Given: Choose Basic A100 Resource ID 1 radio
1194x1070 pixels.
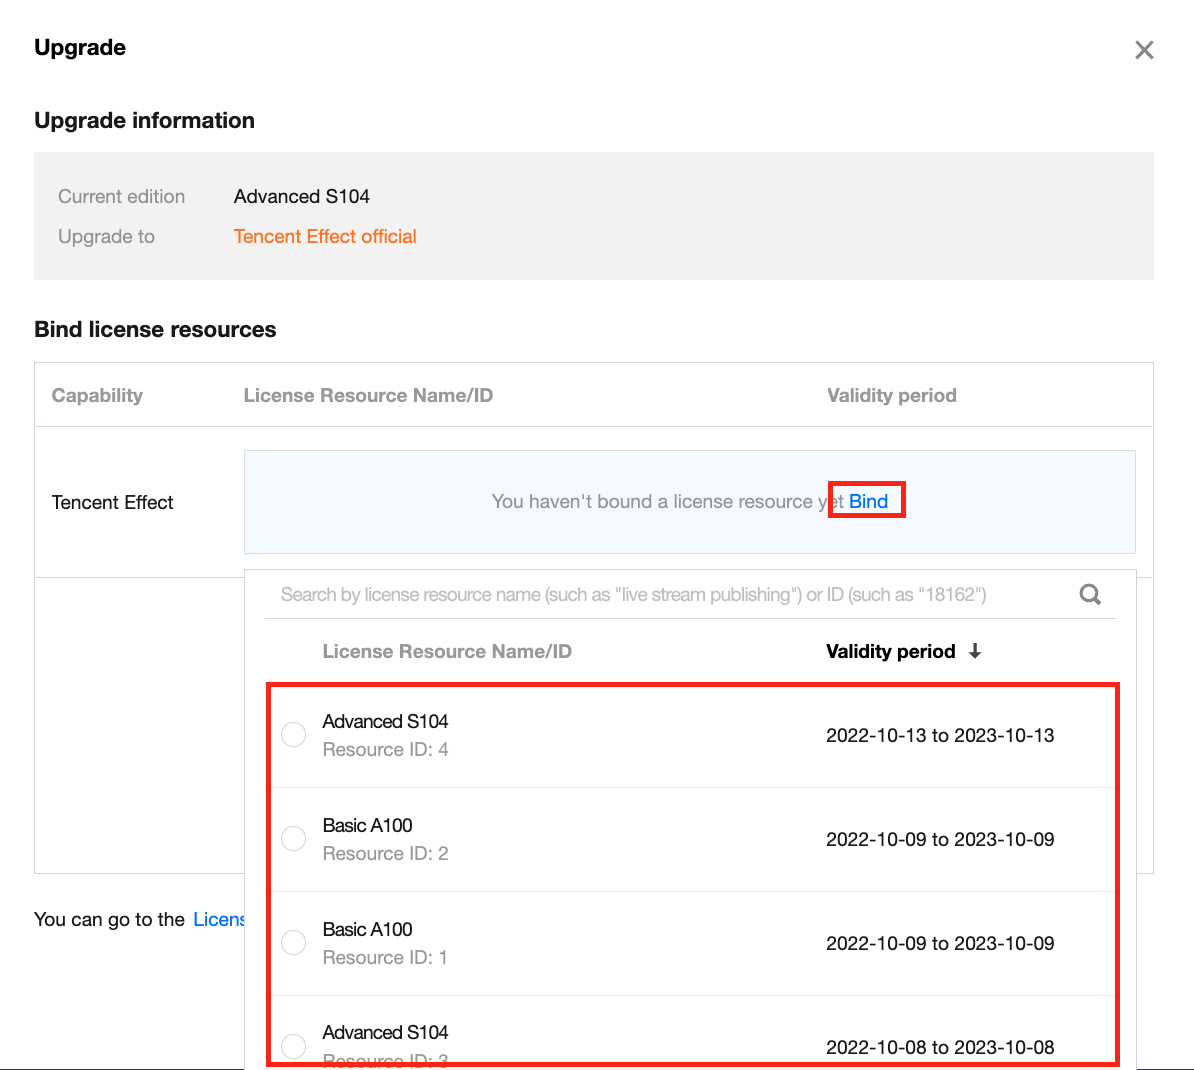Looking at the screenshot, I should [x=294, y=943].
